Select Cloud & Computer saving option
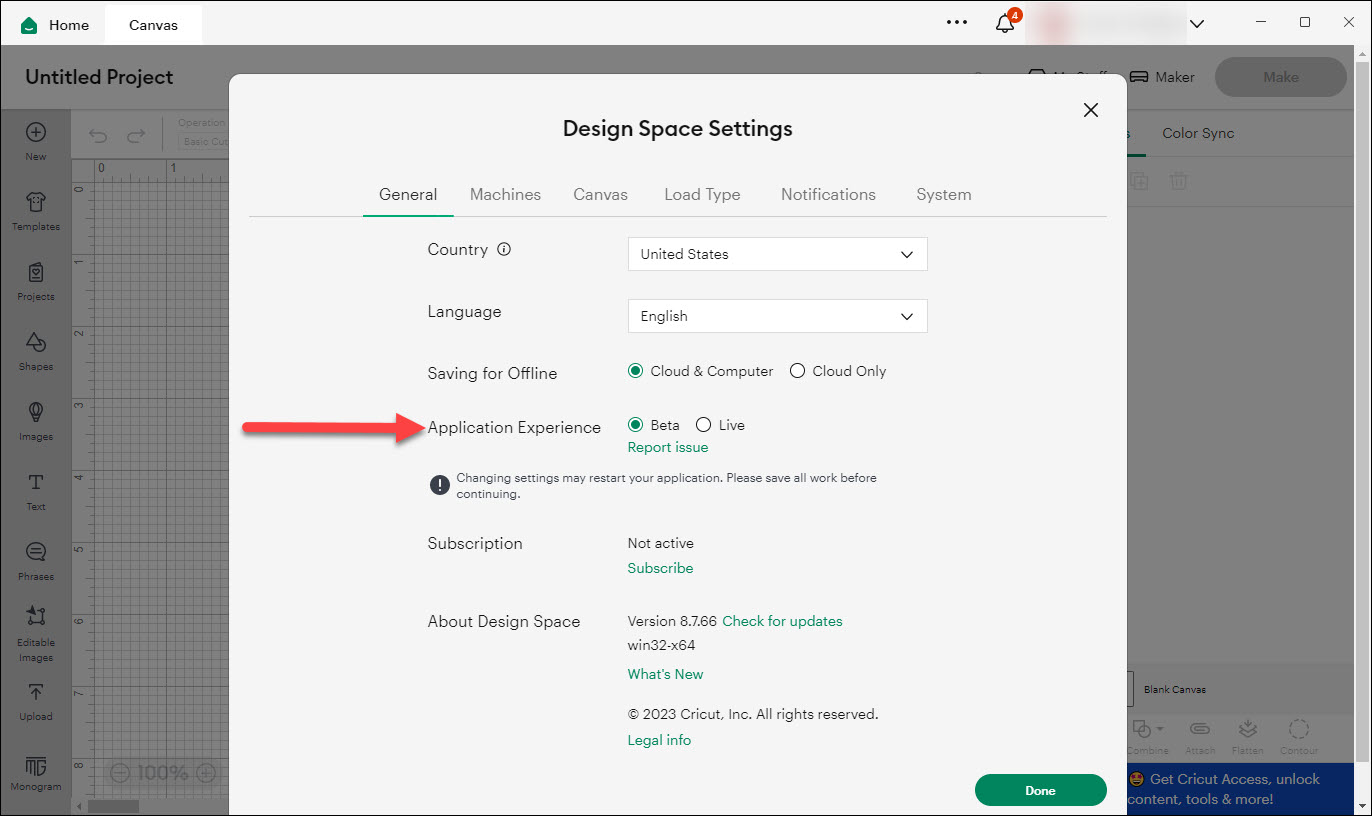The width and height of the screenshot is (1372, 816). 635,371
